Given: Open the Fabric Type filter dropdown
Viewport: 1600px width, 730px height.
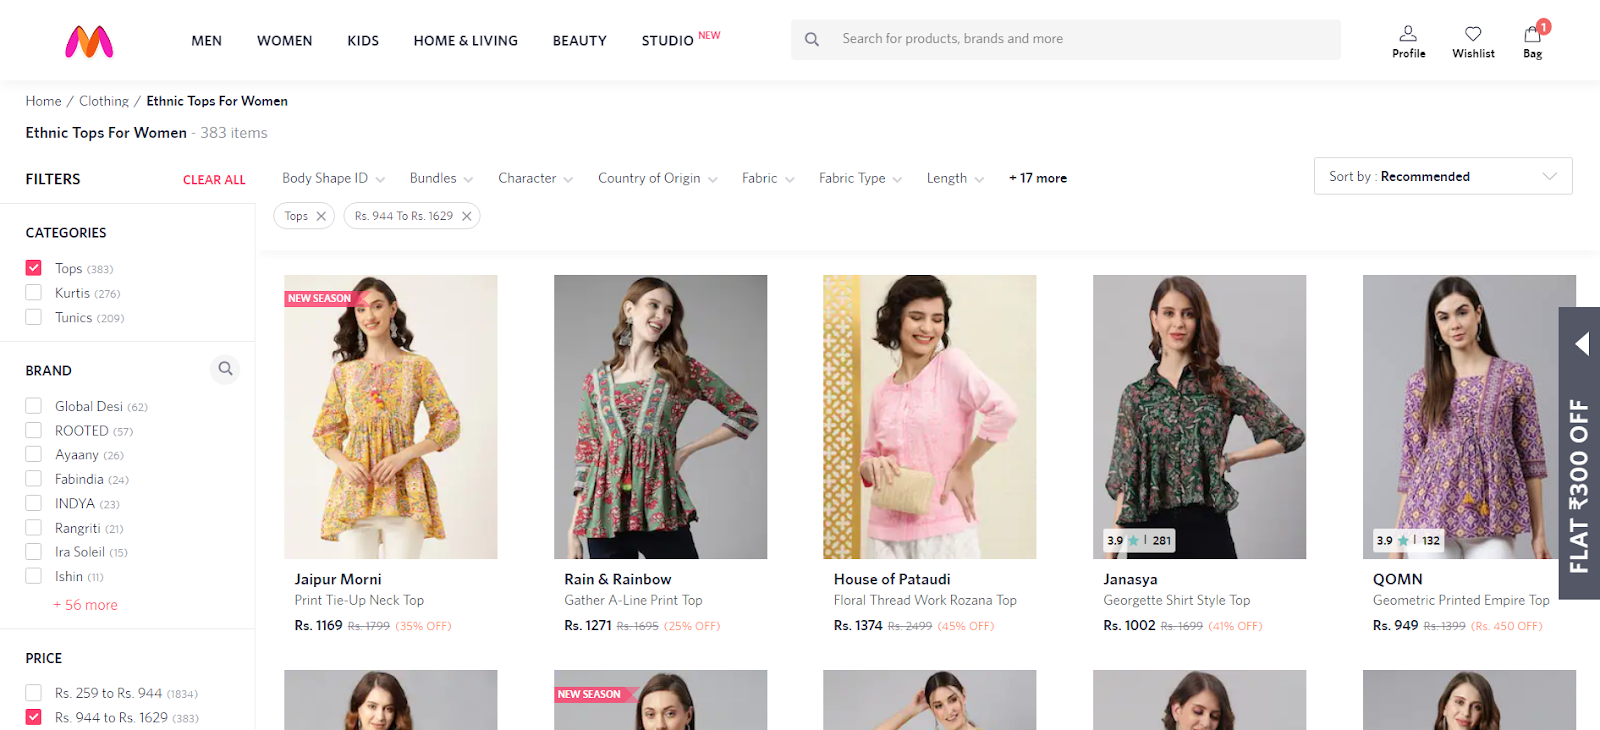Looking at the screenshot, I should [861, 178].
